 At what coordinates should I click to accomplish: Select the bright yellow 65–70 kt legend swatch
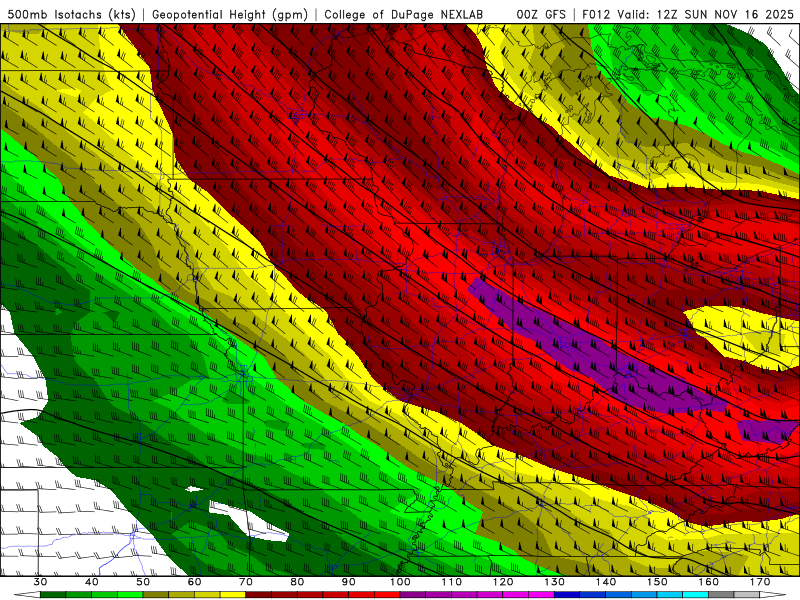[233, 595]
